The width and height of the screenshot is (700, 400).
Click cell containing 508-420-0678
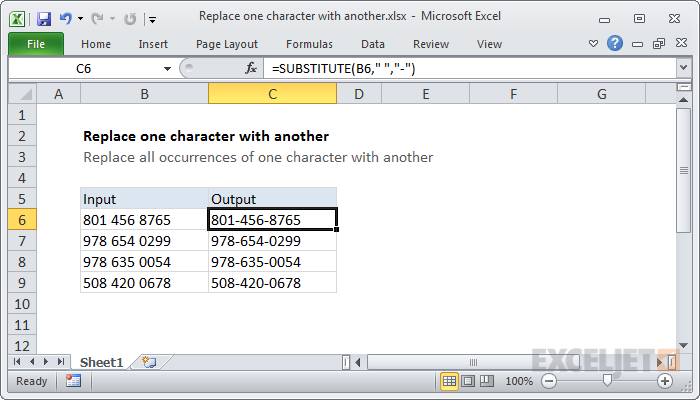tap(272, 283)
